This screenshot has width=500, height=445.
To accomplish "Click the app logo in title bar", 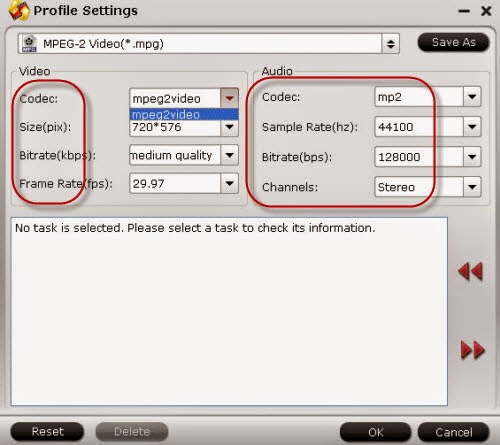I will 19,11.
